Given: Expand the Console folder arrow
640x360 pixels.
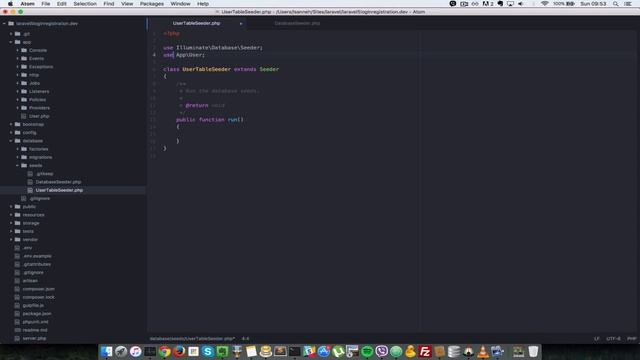Looking at the screenshot, I should 18,50.
